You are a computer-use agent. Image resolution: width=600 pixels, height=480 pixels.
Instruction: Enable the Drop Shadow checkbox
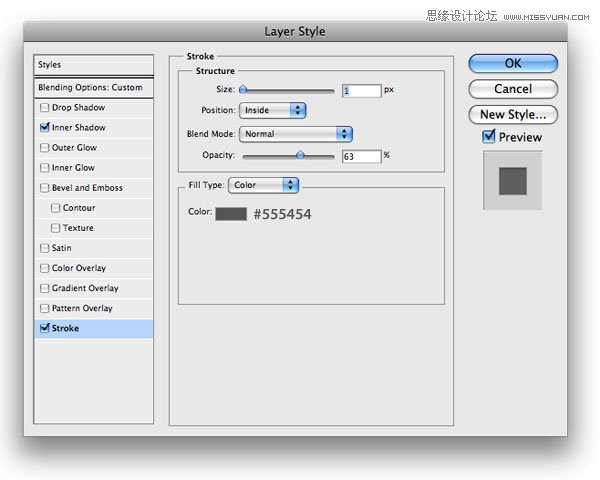pos(44,108)
